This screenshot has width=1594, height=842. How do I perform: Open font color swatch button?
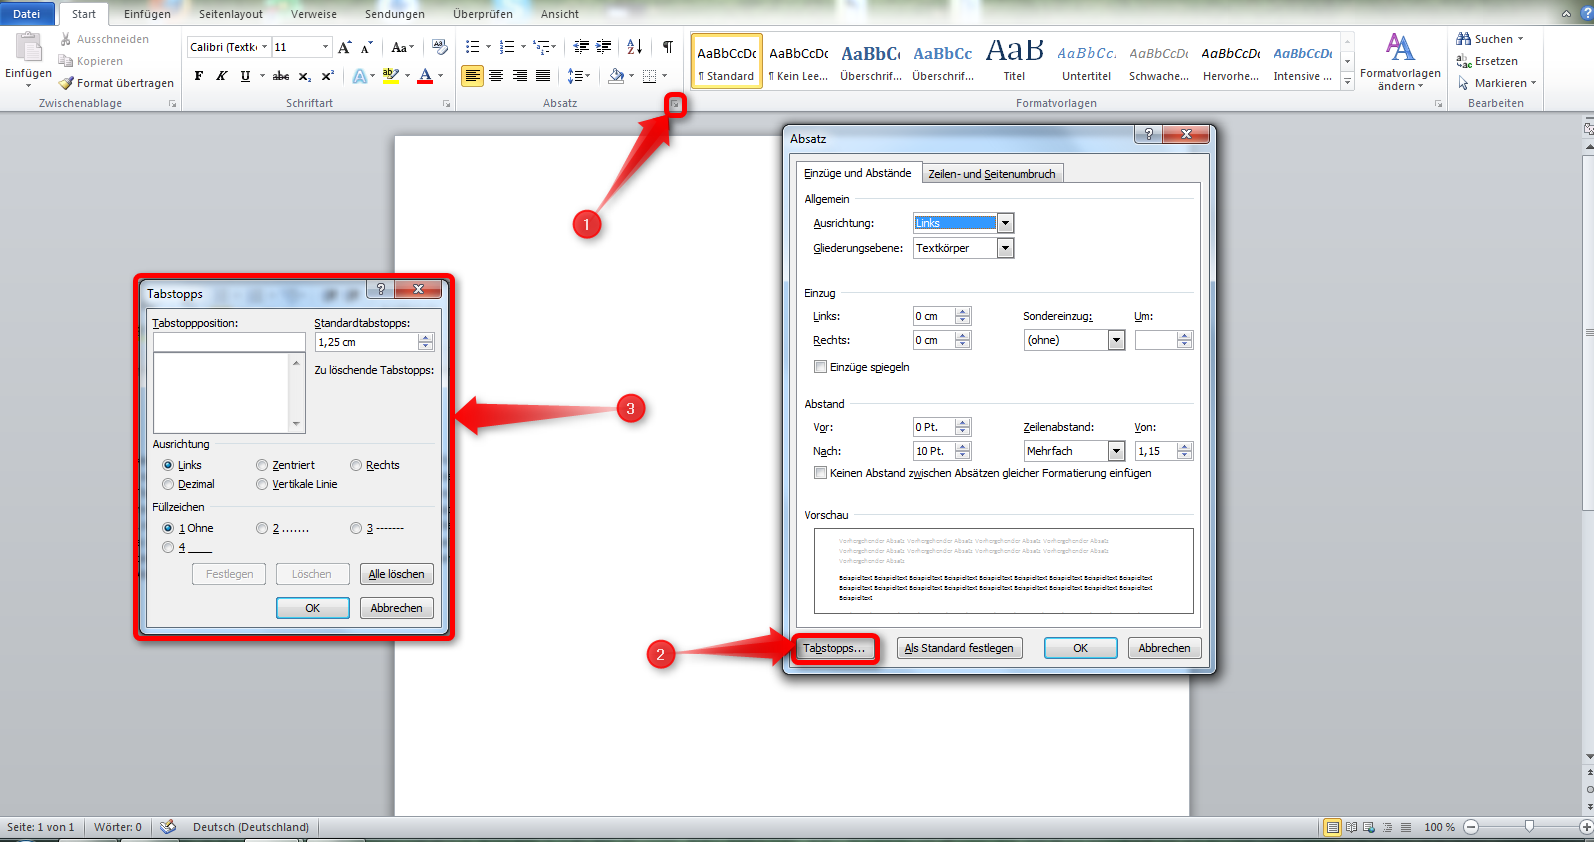coord(425,76)
